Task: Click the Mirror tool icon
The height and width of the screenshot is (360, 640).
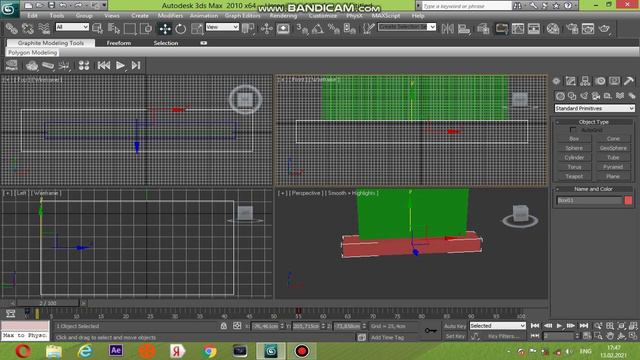Action: [x=448, y=29]
